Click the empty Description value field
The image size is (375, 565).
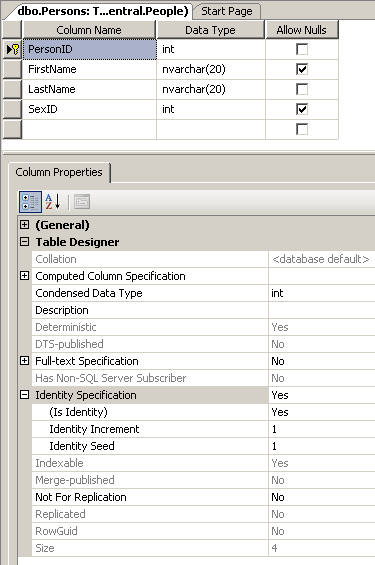[x=322, y=310]
